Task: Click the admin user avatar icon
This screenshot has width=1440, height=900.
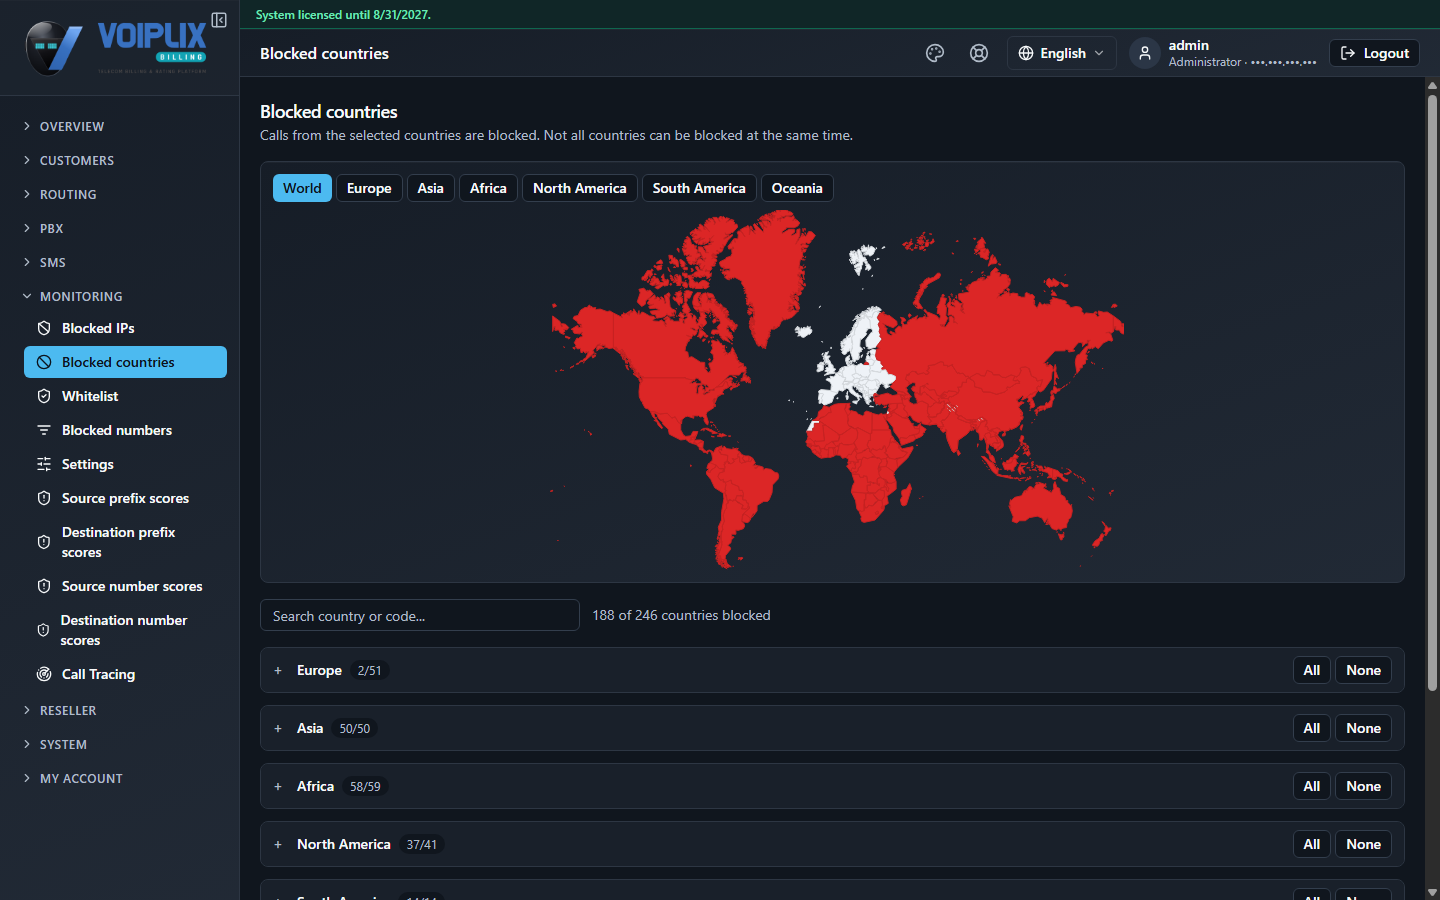Action: click(1145, 53)
